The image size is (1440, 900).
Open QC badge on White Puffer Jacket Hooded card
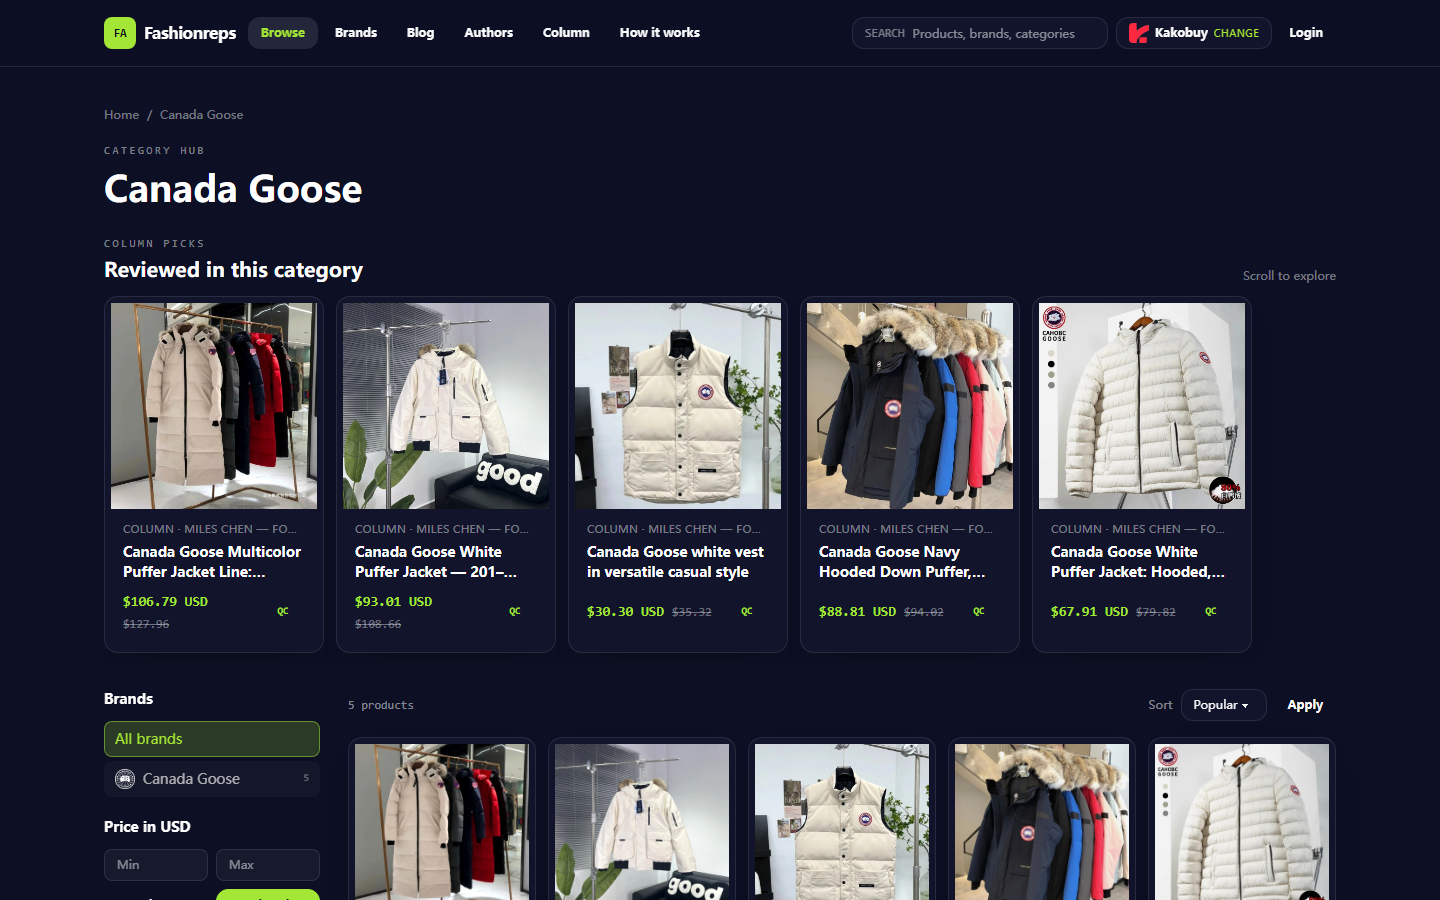coord(1211,611)
